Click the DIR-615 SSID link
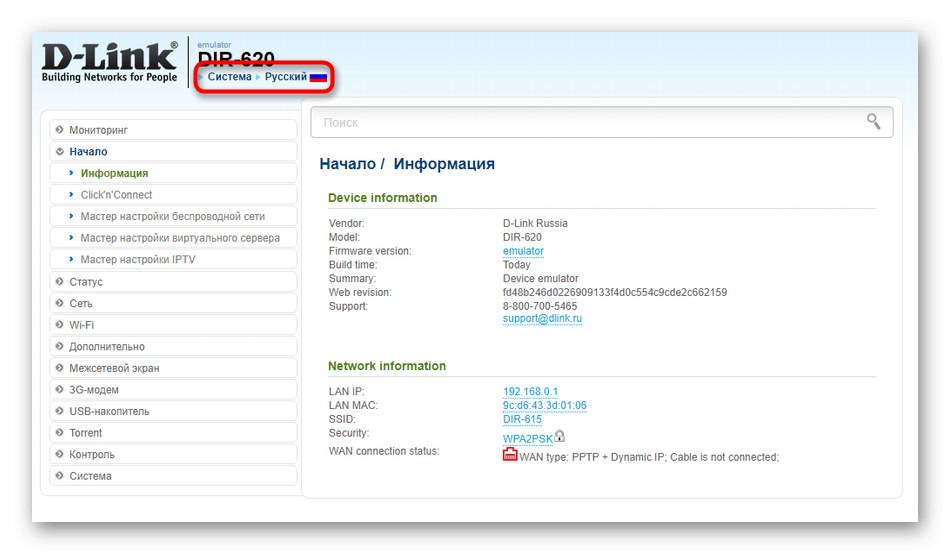The image size is (950, 554). pyautogui.click(x=522, y=419)
